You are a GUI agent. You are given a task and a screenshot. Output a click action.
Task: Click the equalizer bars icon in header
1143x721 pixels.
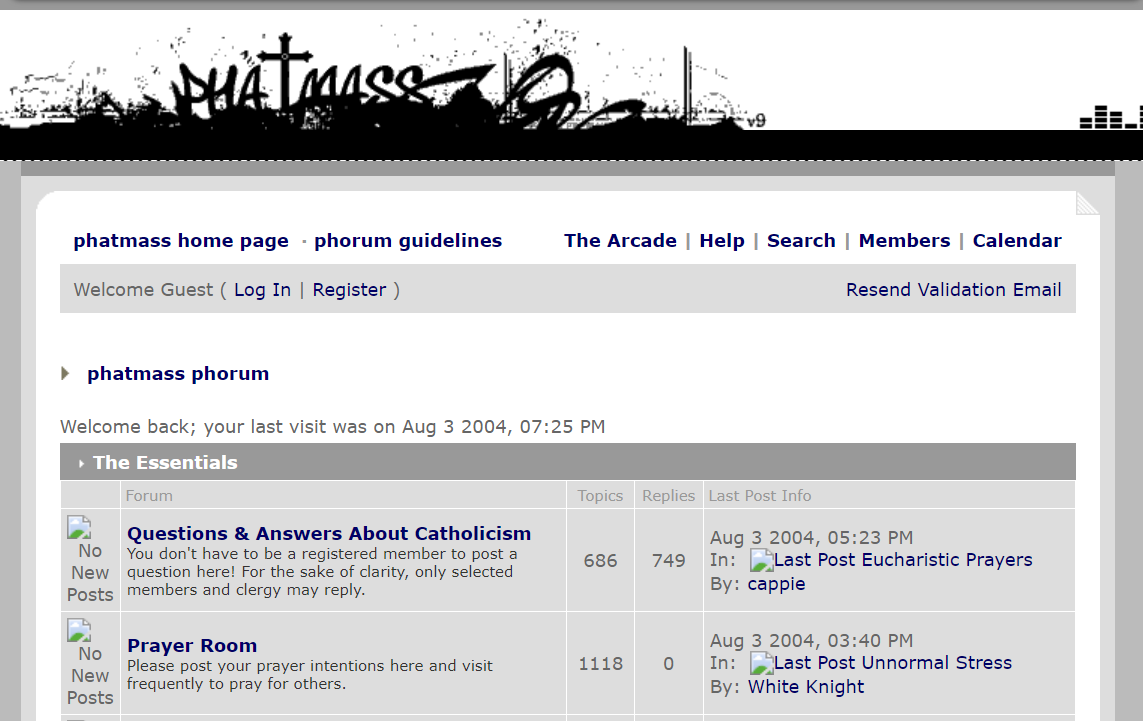click(x=1110, y=117)
